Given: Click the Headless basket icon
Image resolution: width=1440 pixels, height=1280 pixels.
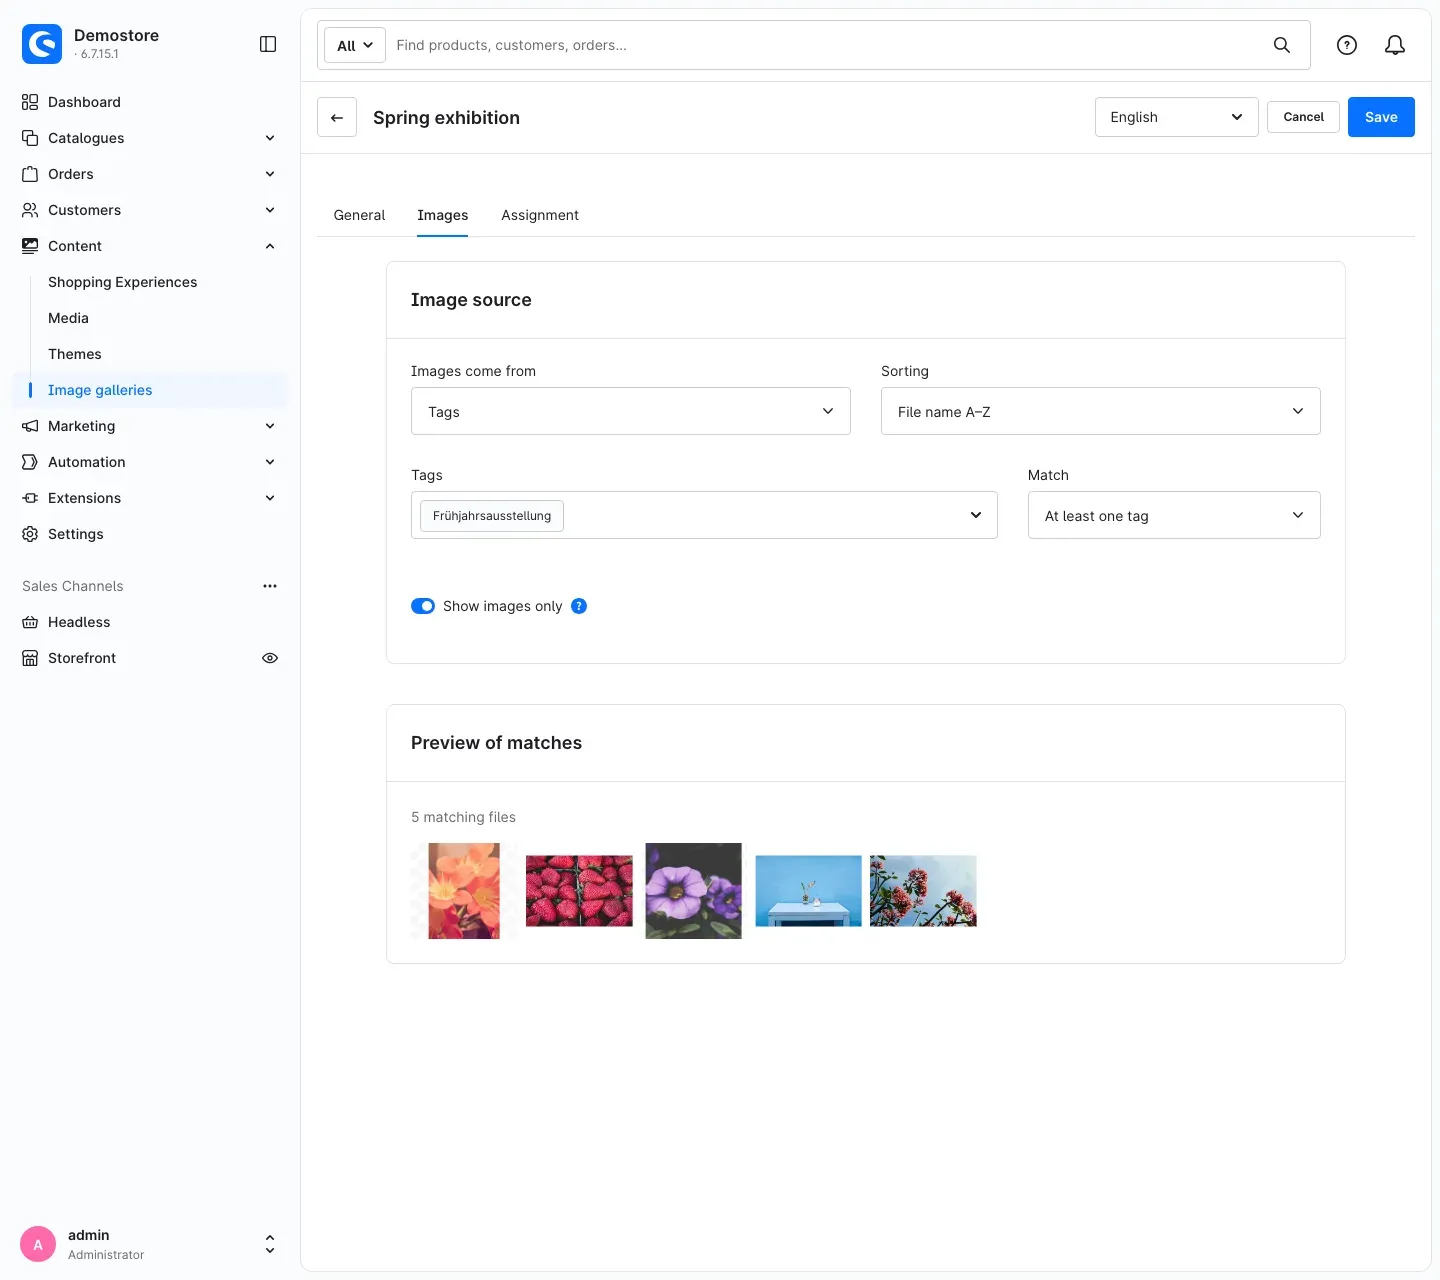Looking at the screenshot, I should (30, 622).
